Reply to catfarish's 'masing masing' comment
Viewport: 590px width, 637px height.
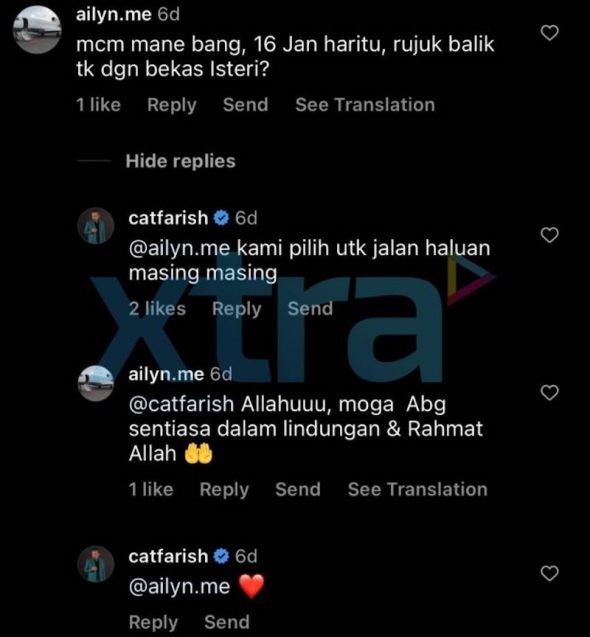[236, 309]
